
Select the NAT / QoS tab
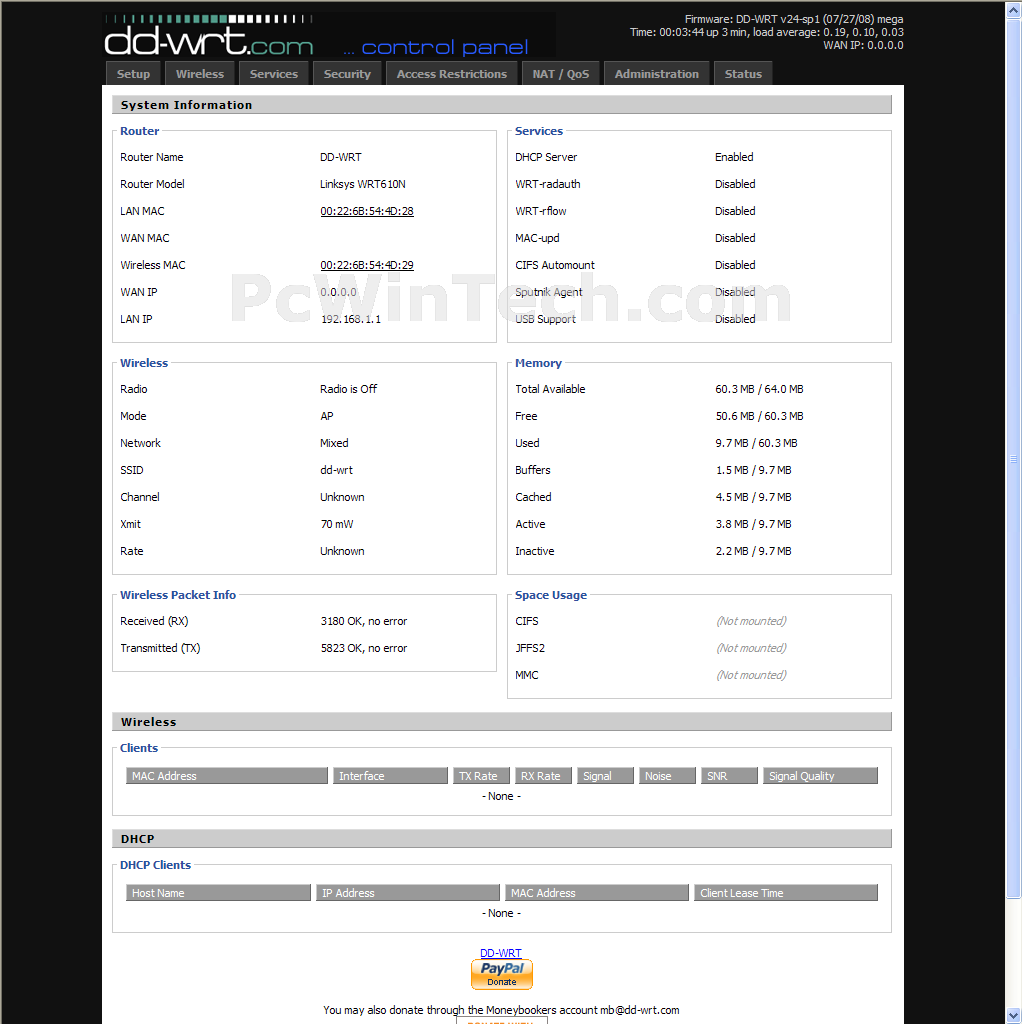point(561,74)
